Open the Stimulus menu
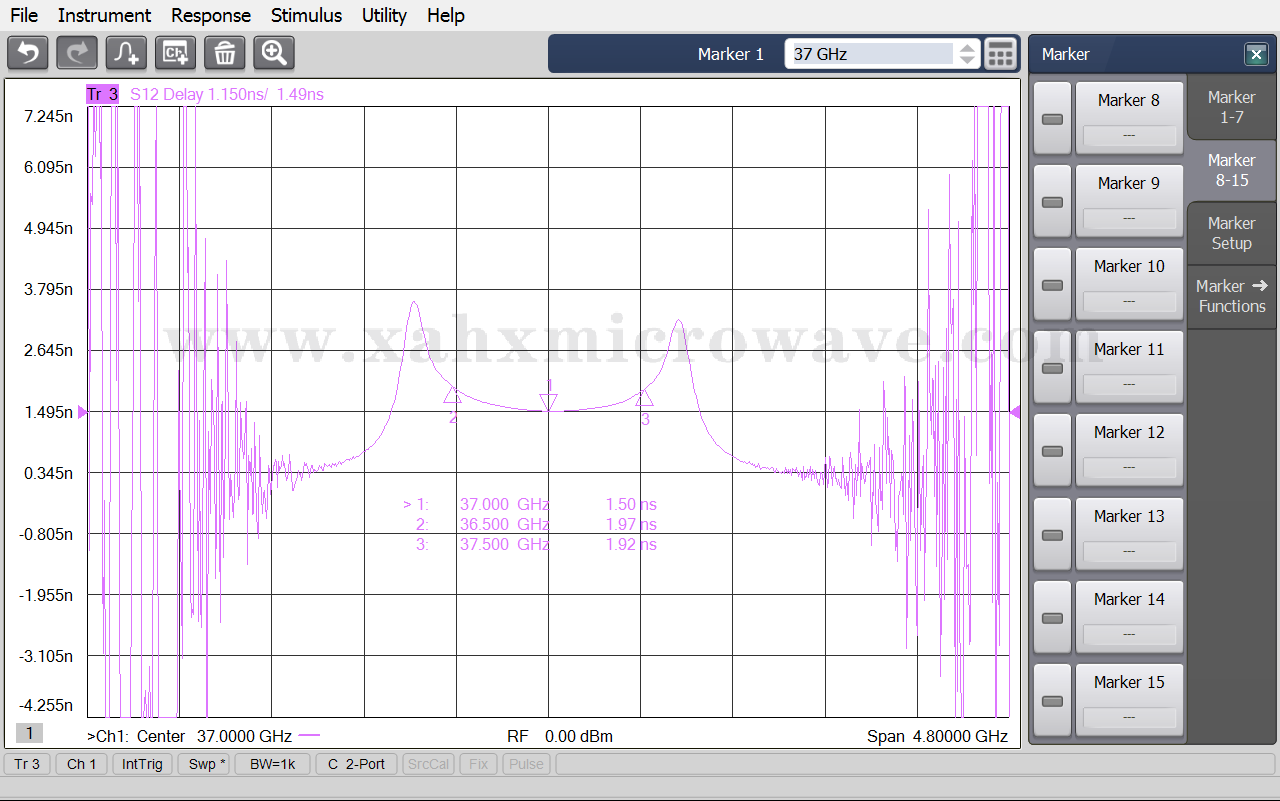The image size is (1280, 801). coord(306,15)
